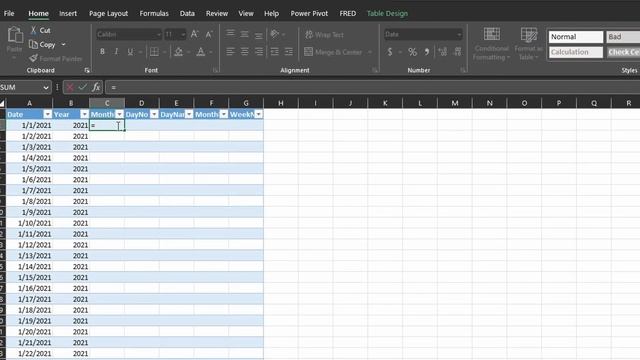Screen dimensions: 640x360
Task: Click the Cut button
Action: pos(40,30)
